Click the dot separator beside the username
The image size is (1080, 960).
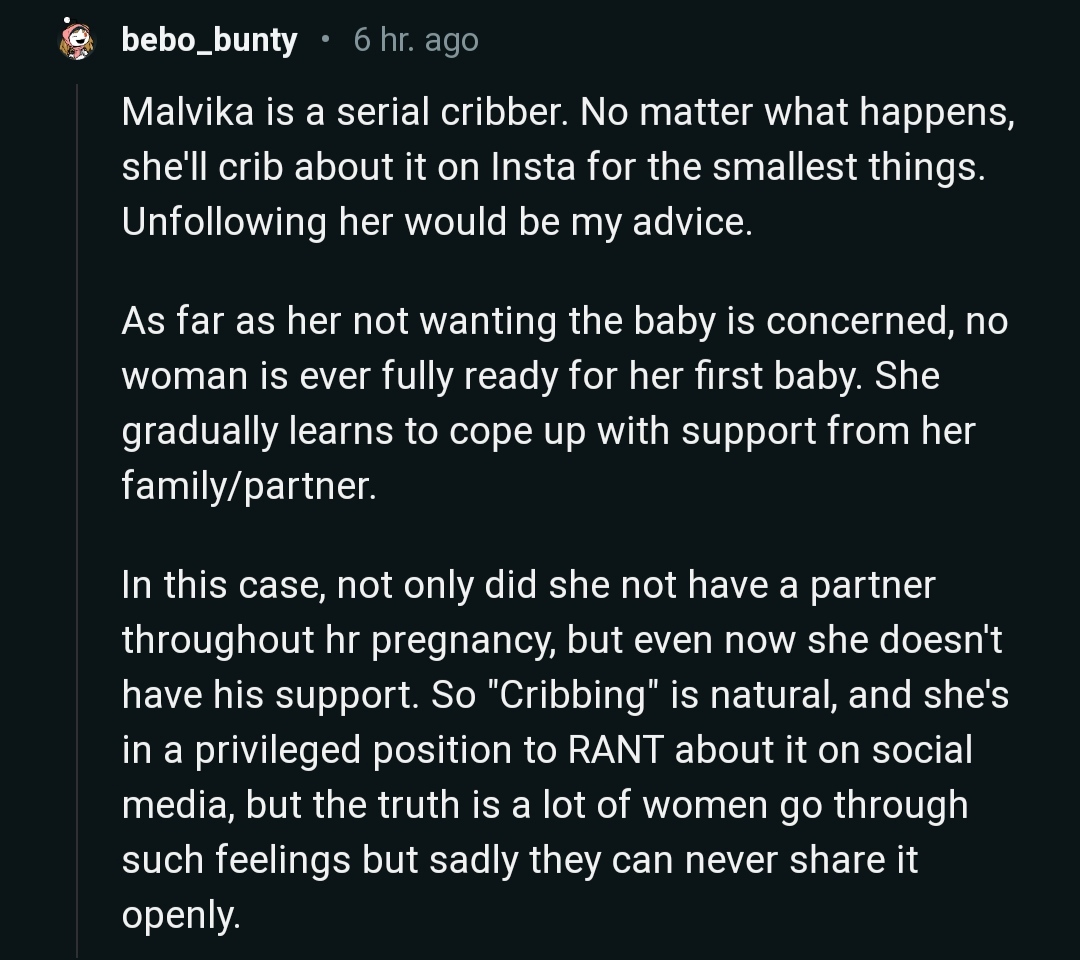(325, 40)
